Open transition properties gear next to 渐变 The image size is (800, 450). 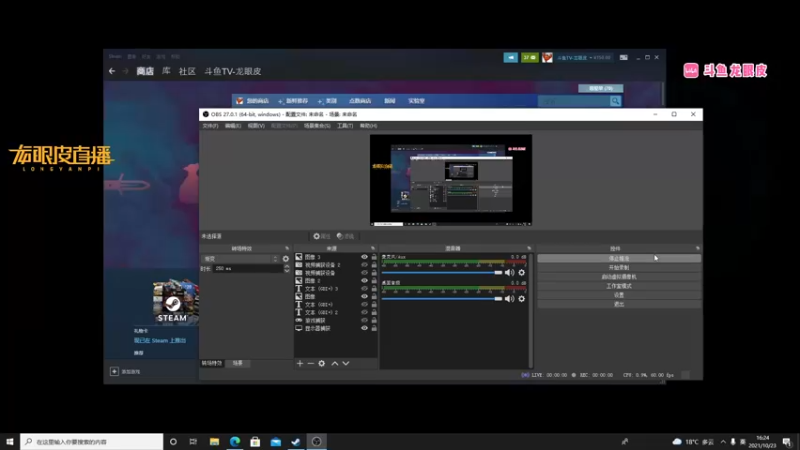pos(286,259)
